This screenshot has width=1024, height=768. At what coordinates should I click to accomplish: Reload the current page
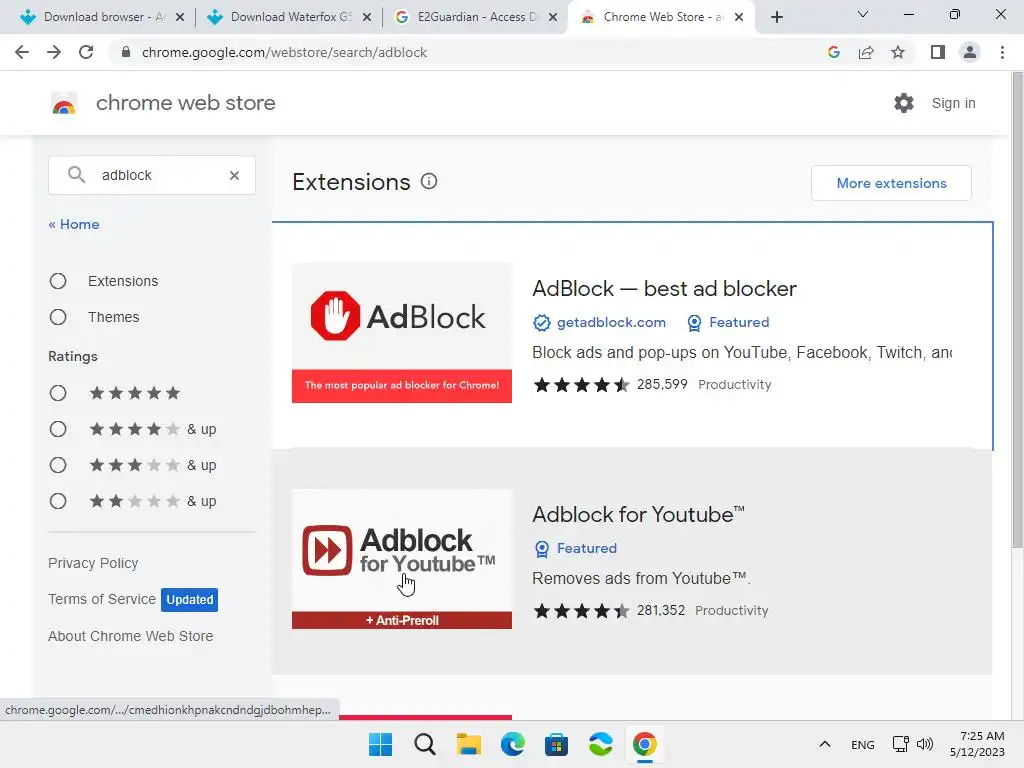pyautogui.click(x=86, y=52)
